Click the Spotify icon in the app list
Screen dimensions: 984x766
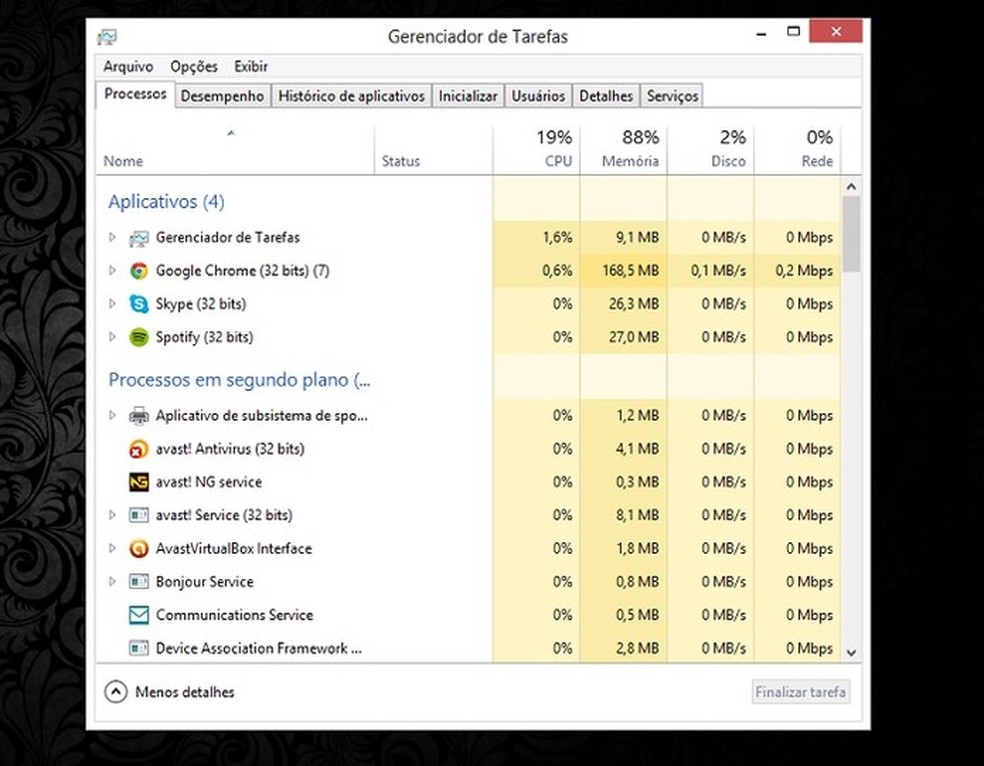pos(138,337)
